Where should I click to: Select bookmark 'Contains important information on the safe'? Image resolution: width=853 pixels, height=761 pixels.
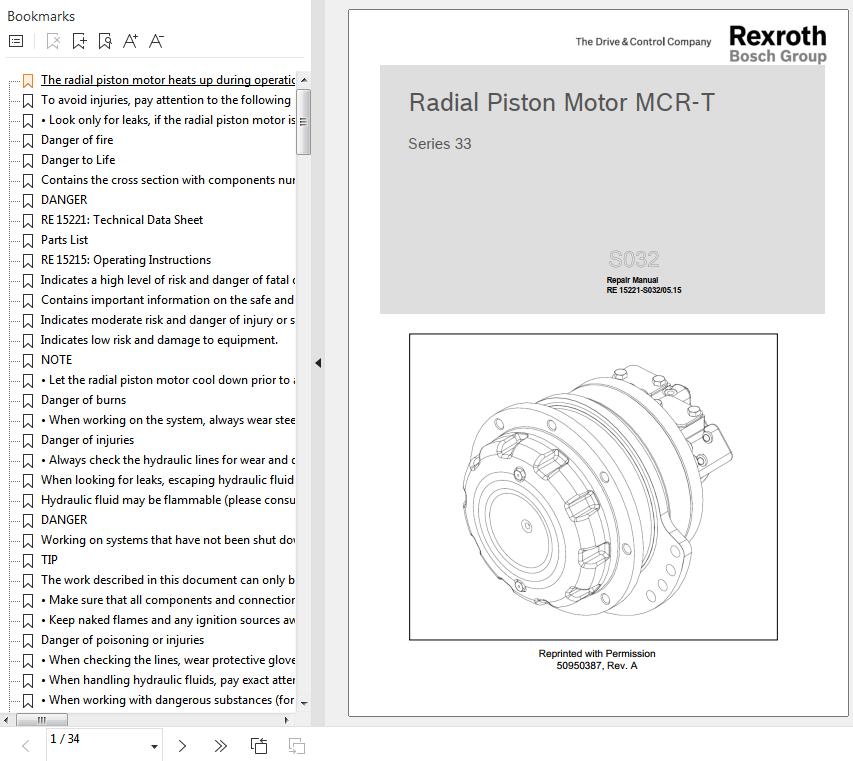(168, 300)
